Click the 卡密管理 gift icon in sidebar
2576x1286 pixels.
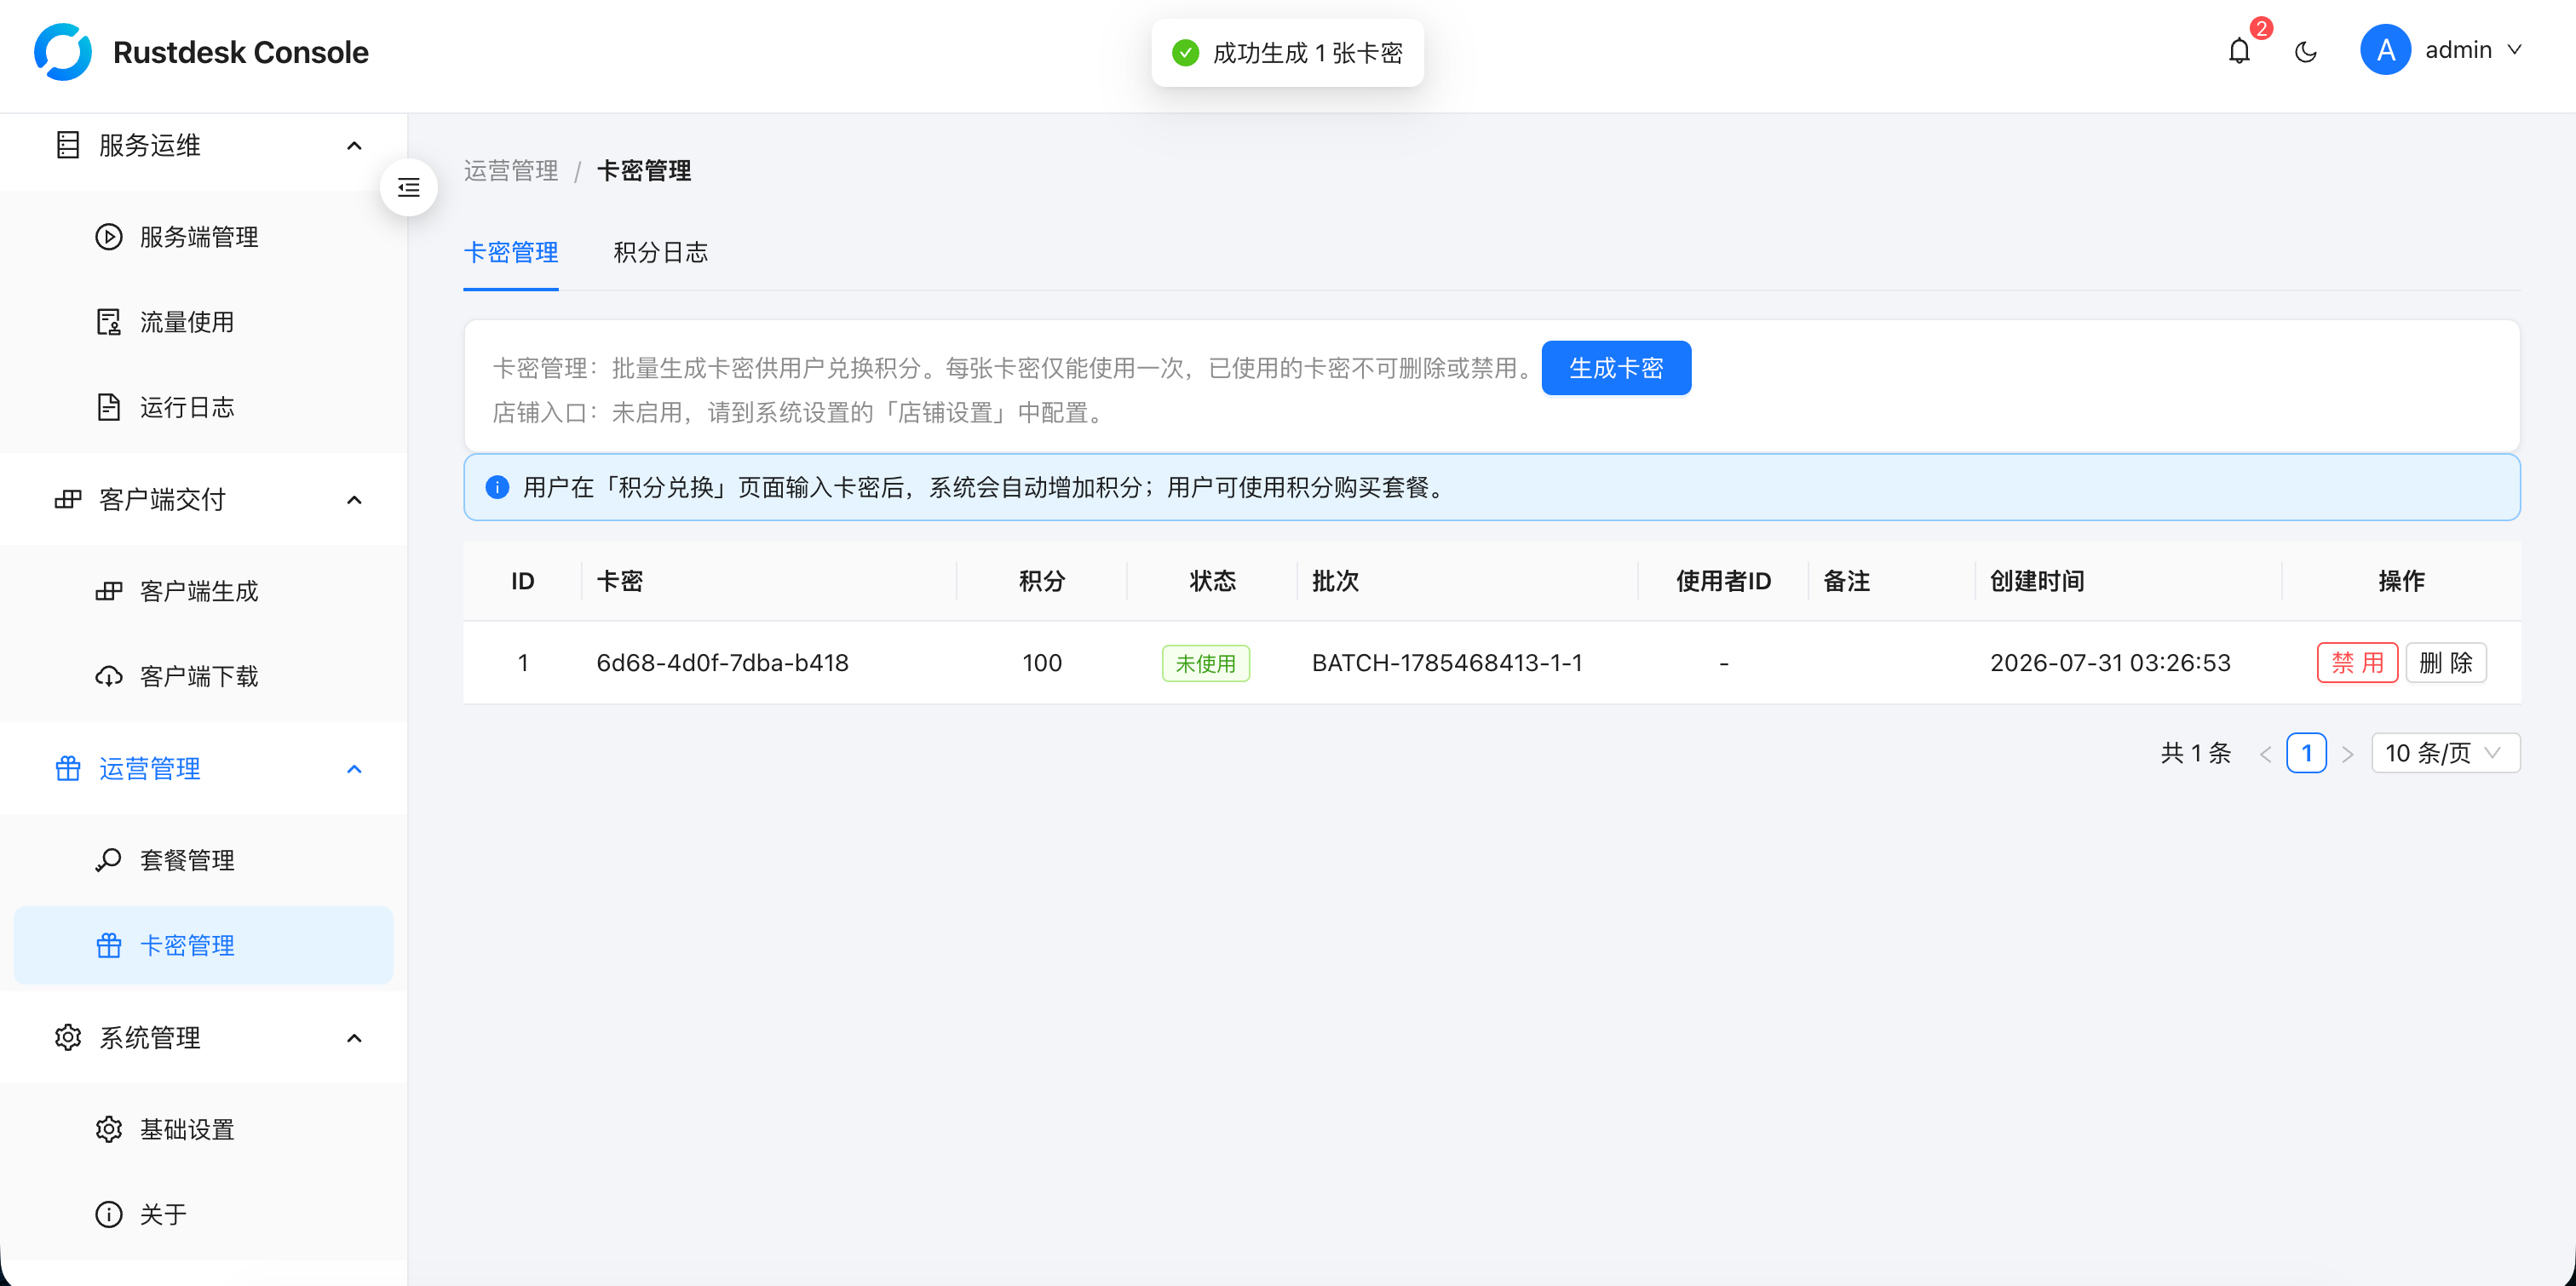click(x=108, y=945)
